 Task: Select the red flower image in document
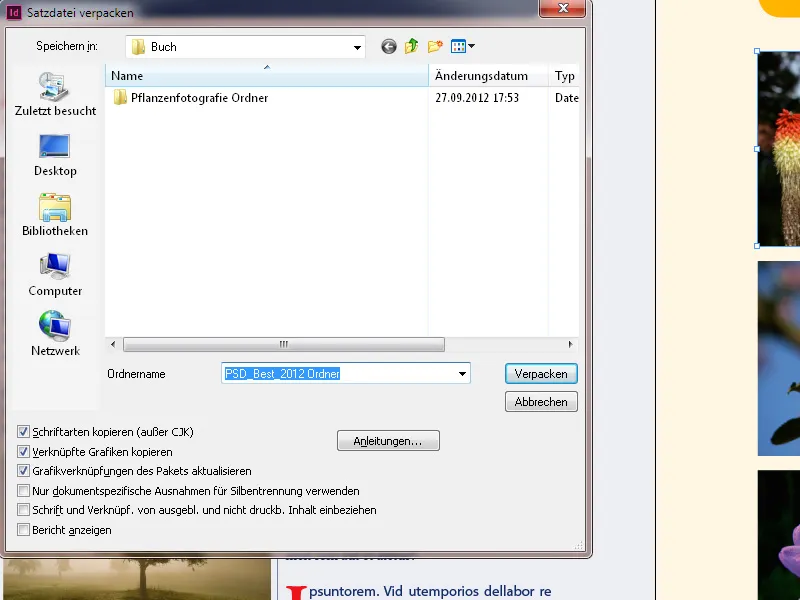pyautogui.click(x=779, y=148)
